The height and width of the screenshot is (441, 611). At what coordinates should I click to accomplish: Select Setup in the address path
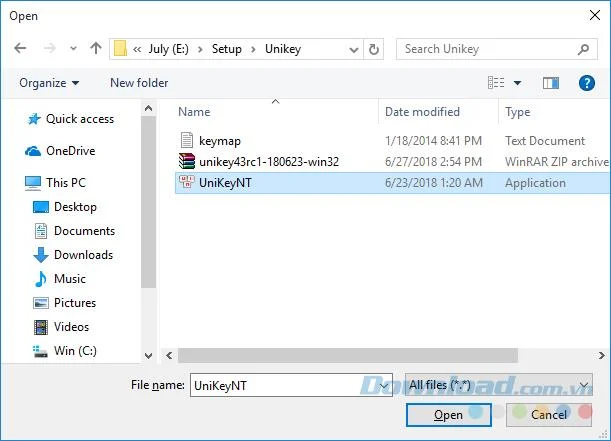click(x=226, y=49)
